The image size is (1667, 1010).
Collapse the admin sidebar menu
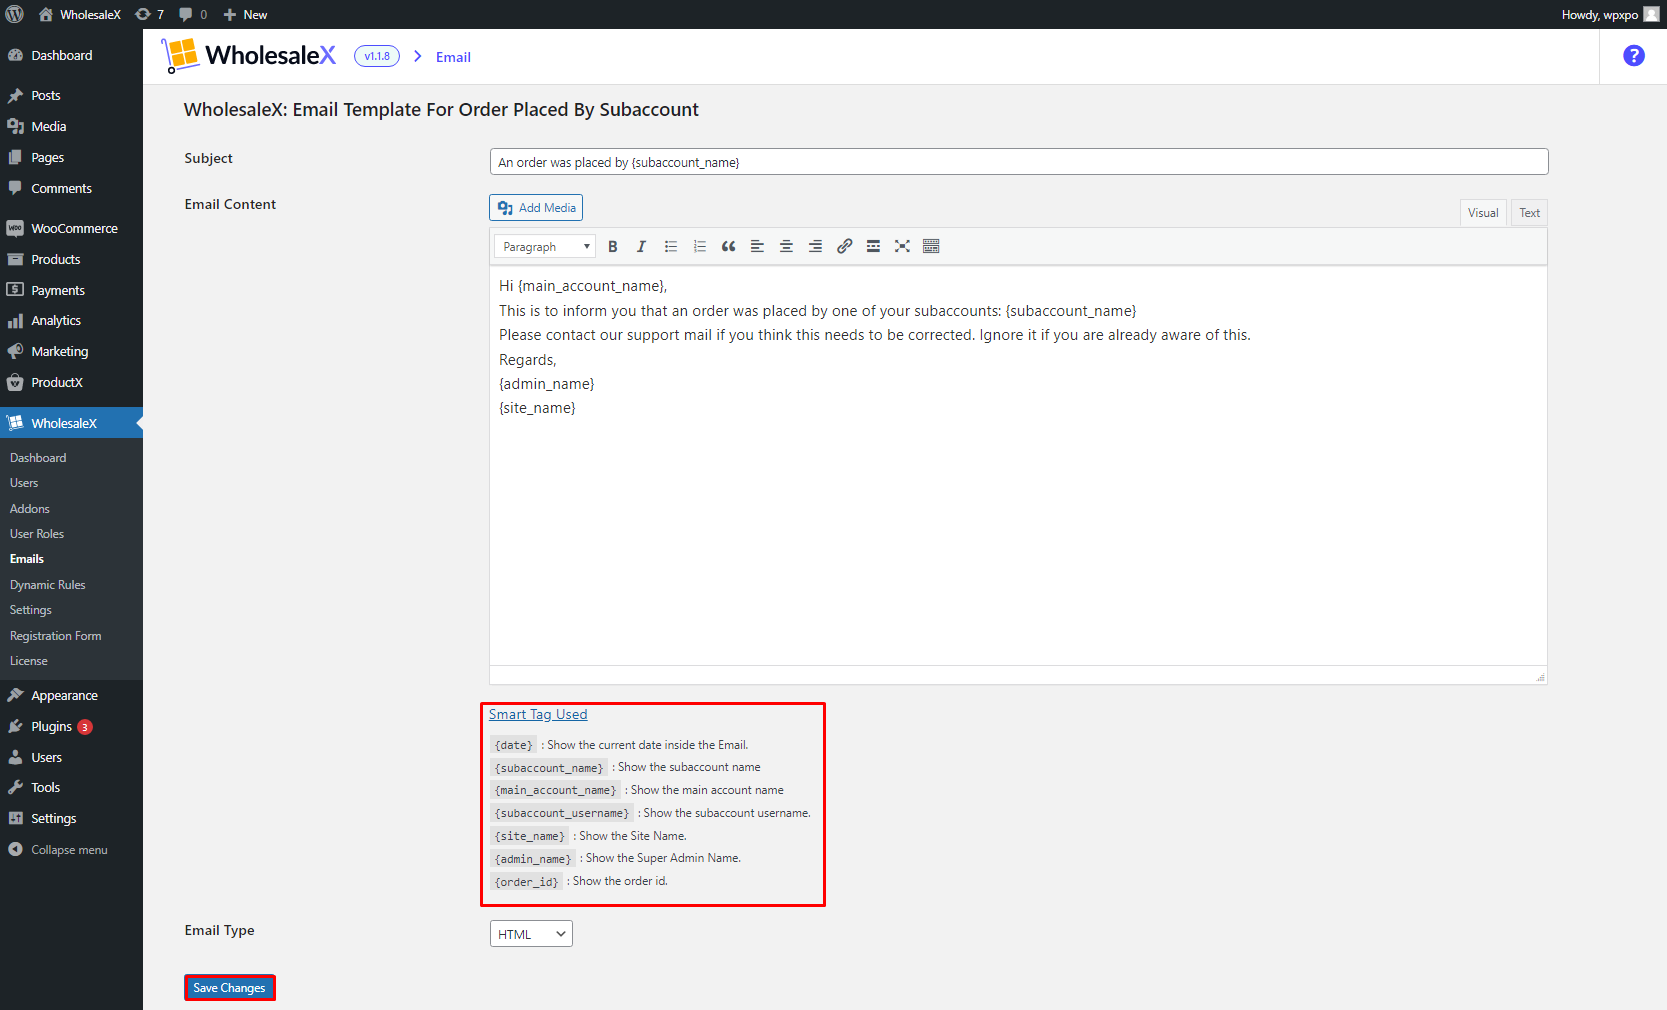(x=58, y=850)
